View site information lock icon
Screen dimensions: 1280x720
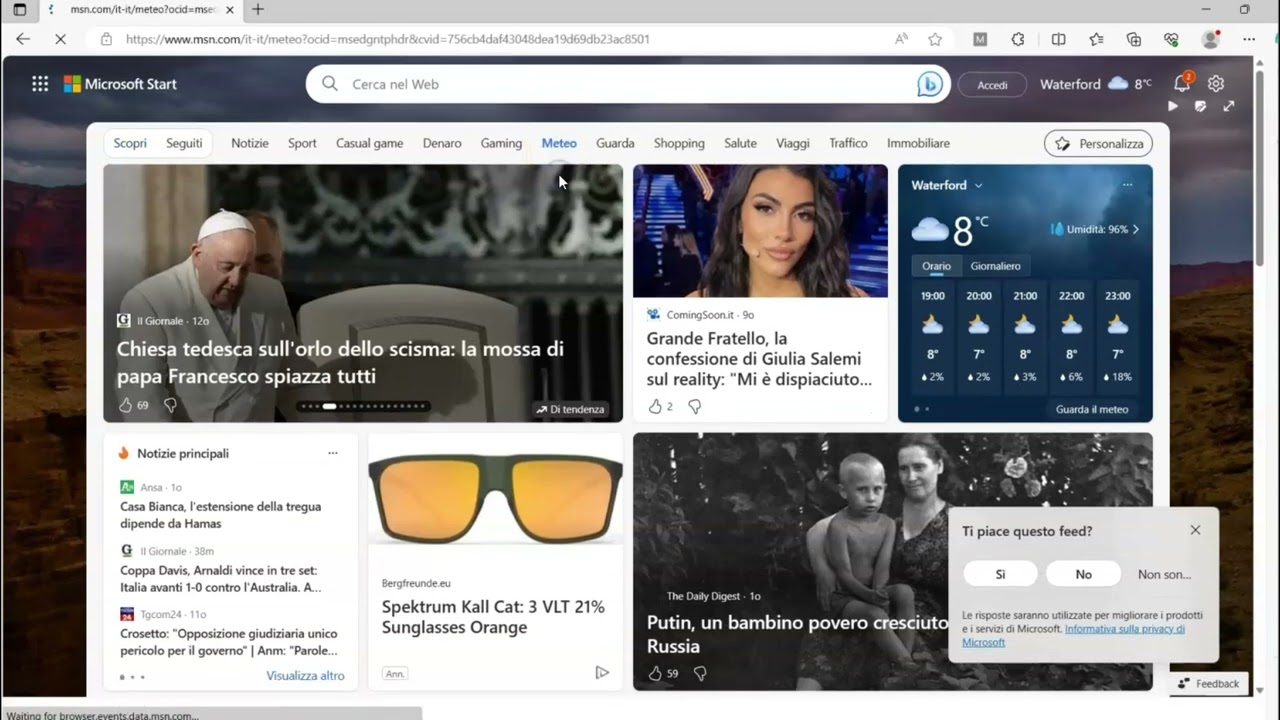point(106,39)
